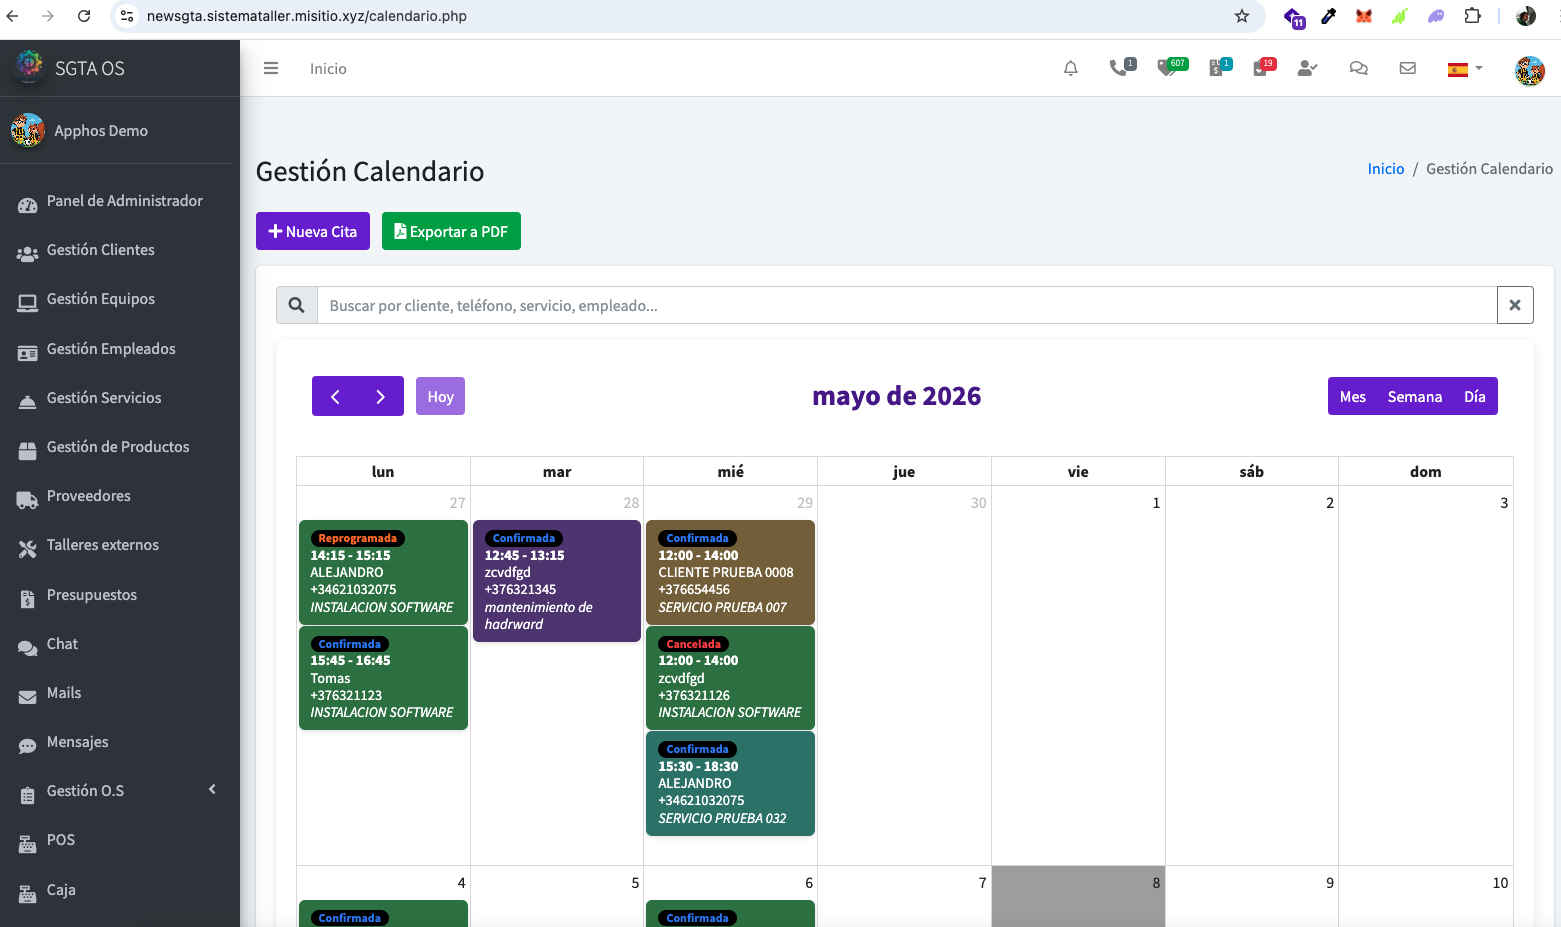Image resolution: width=1561 pixels, height=927 pixels.
Task: Open Reprogramada appointment 14:15 - 15:15 ALEJANDRO
Action: [383, 572]
